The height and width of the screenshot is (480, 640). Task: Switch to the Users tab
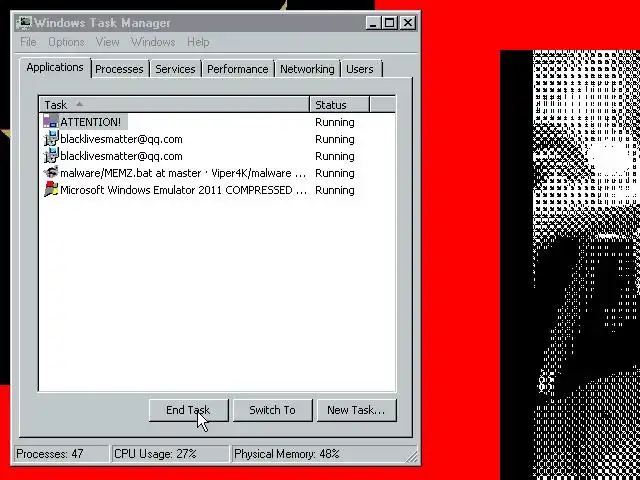pos(360,69)
